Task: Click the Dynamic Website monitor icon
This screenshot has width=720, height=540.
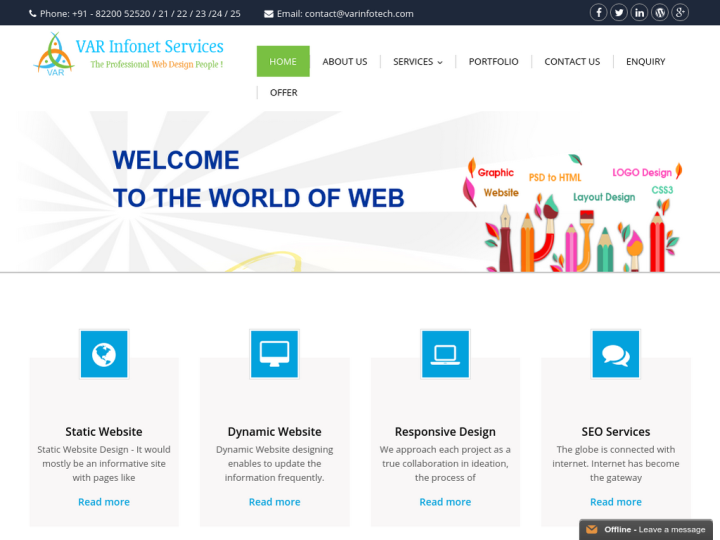Action: pyautogui.click(x=275, y=354)
